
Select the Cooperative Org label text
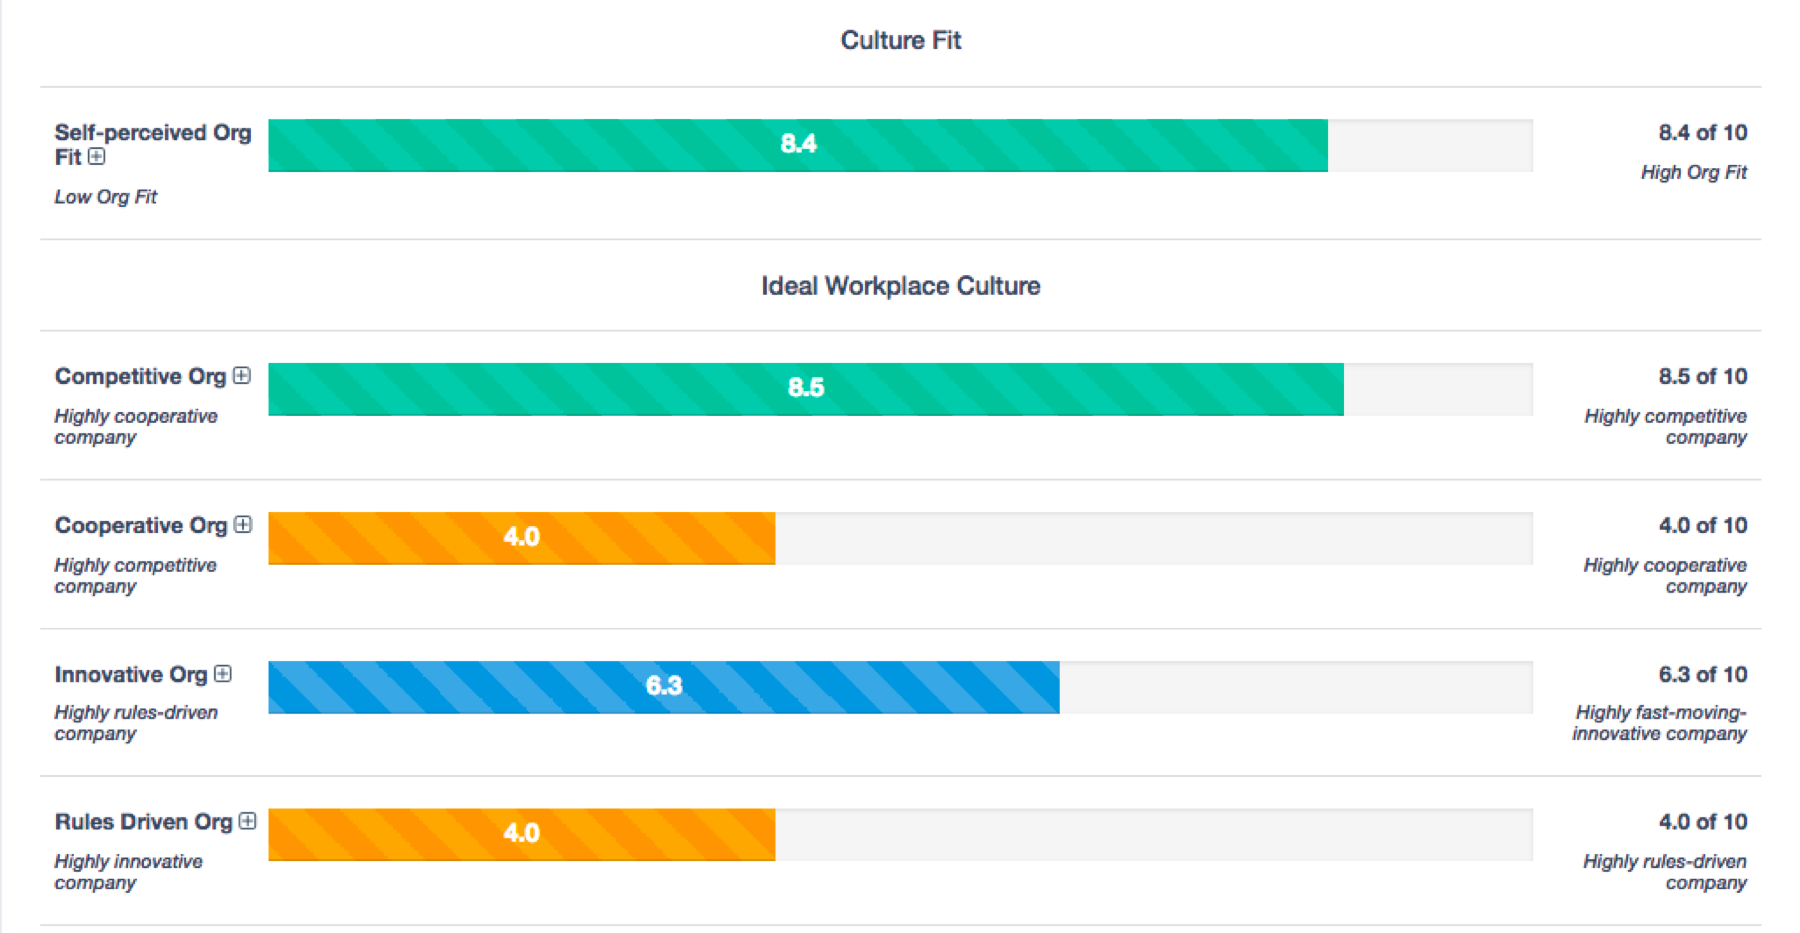(141, 525)
